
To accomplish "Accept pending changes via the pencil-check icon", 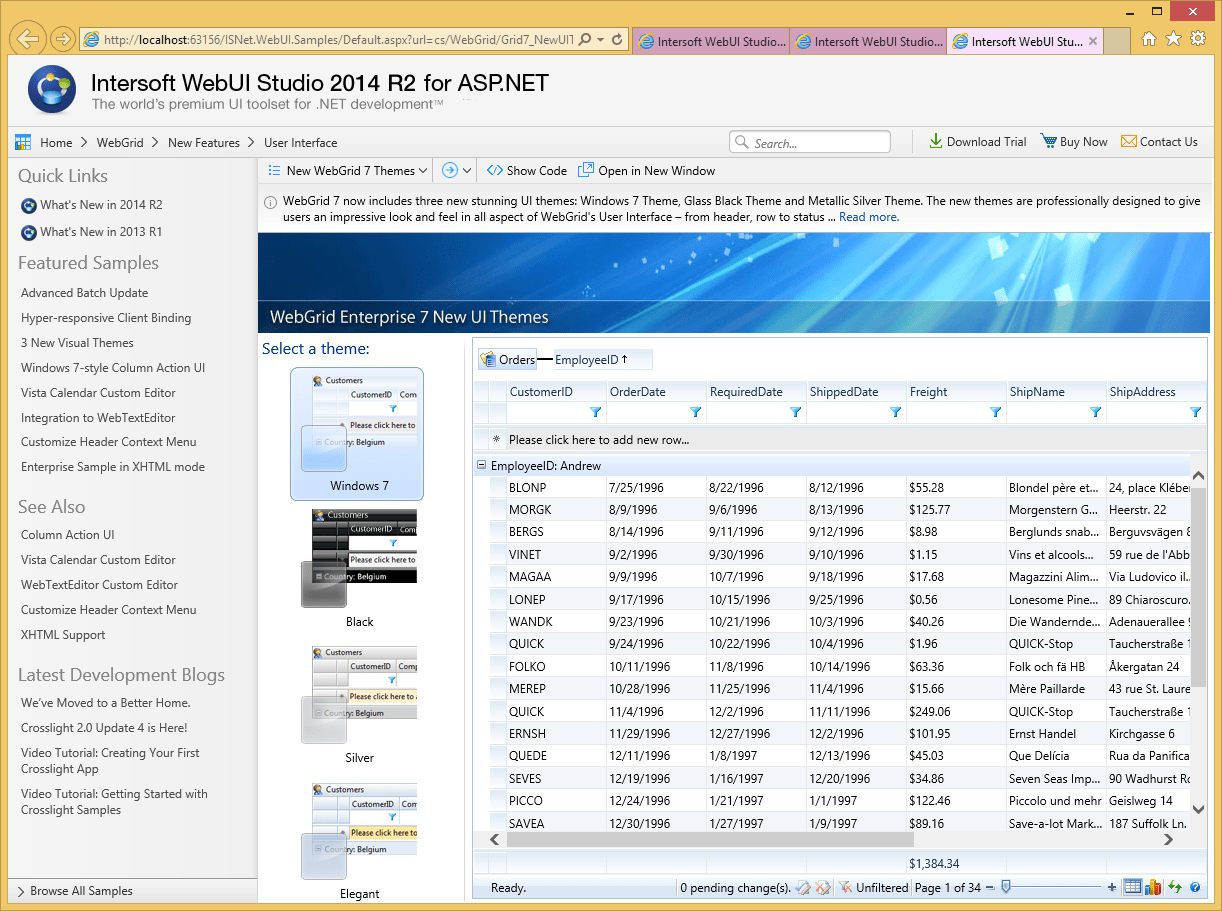I will click(804, 886).
